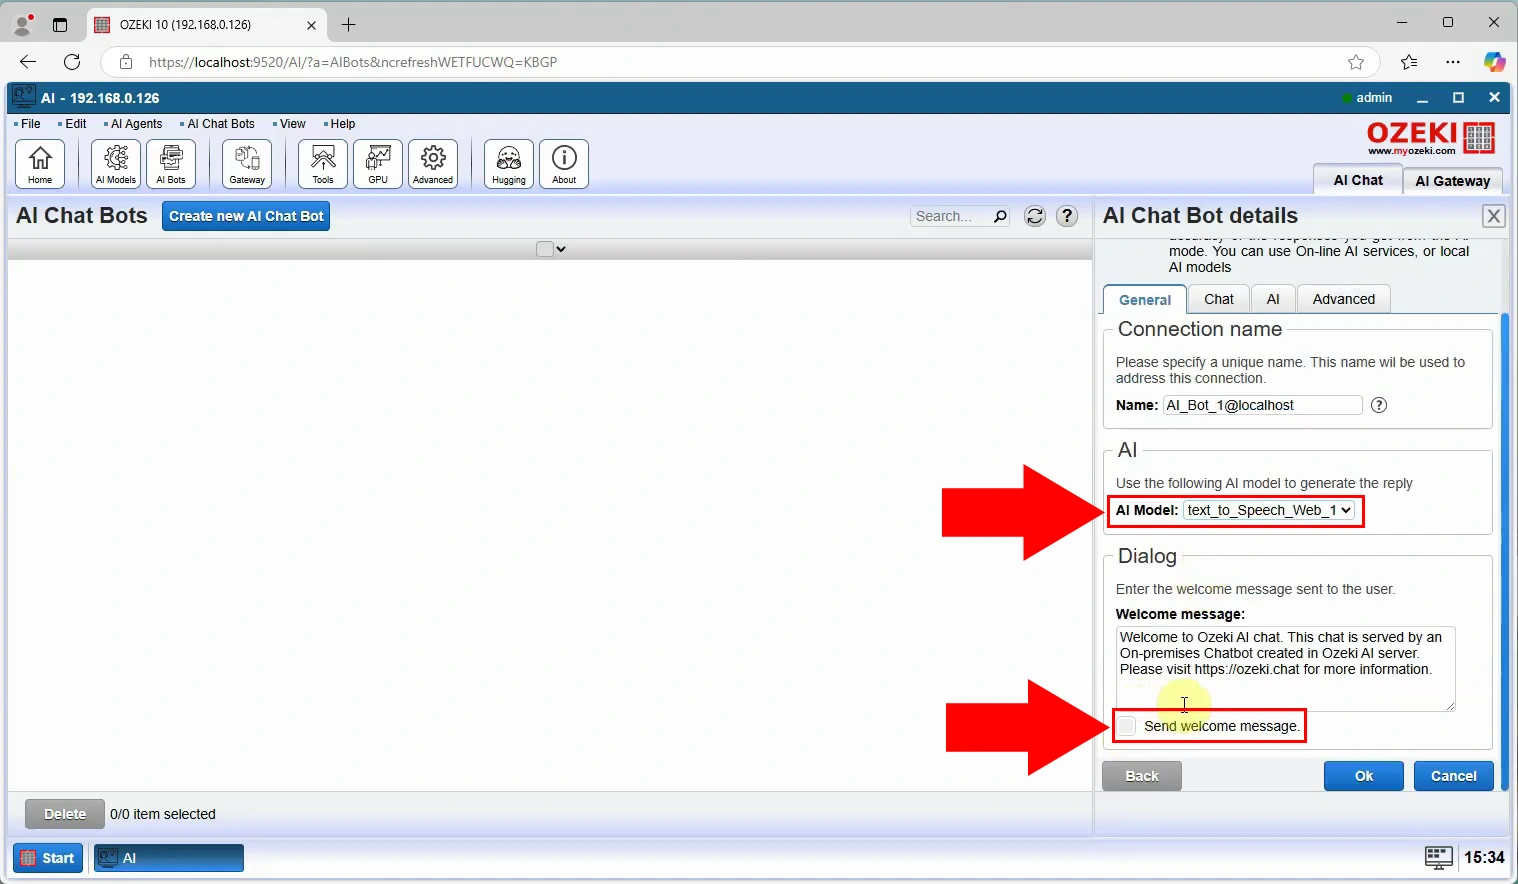
Task: Switch to the Advanced tab in details
Action: click(1344, 299)
